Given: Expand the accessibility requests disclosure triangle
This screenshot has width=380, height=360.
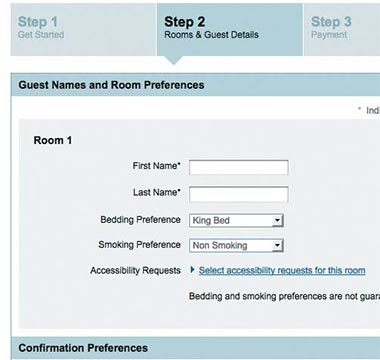Looking at the screenshot, I should [x=192, y=270].
